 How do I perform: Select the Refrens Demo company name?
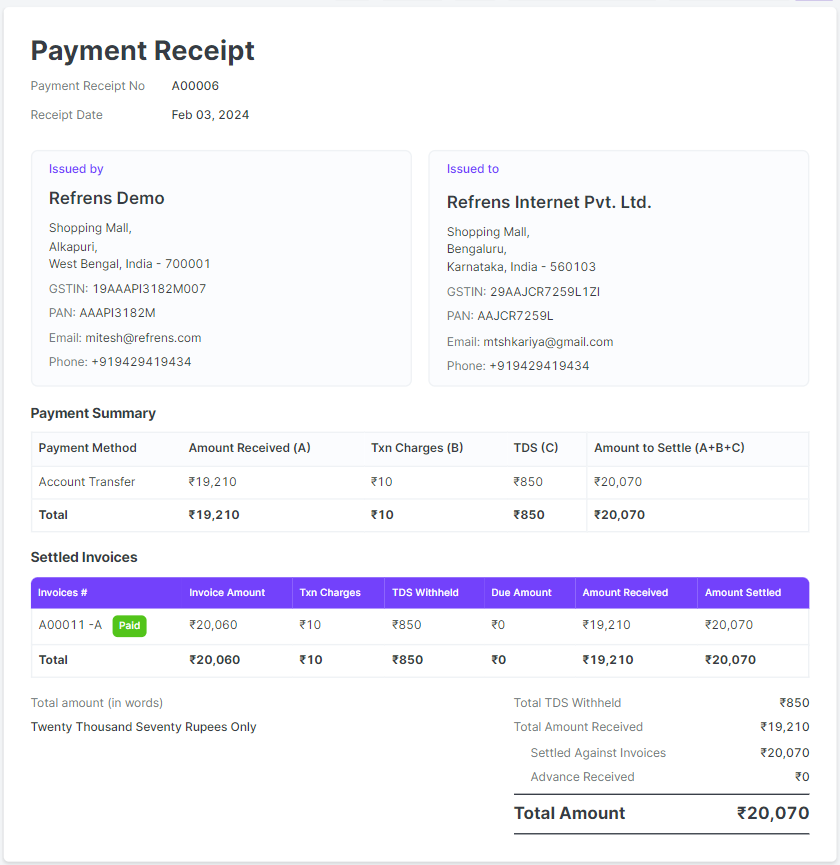(106, 198)
